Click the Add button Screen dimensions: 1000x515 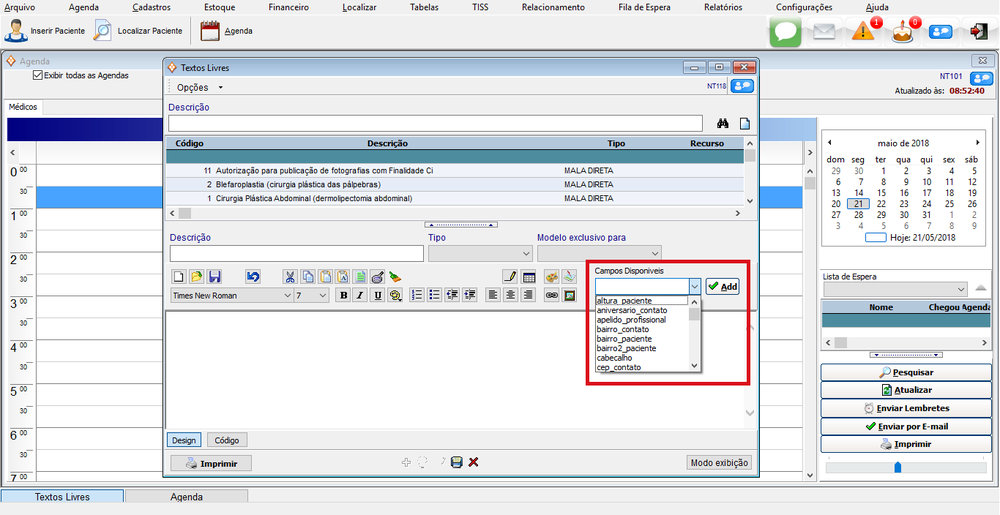pyautogui.click(x=722, y=286)
